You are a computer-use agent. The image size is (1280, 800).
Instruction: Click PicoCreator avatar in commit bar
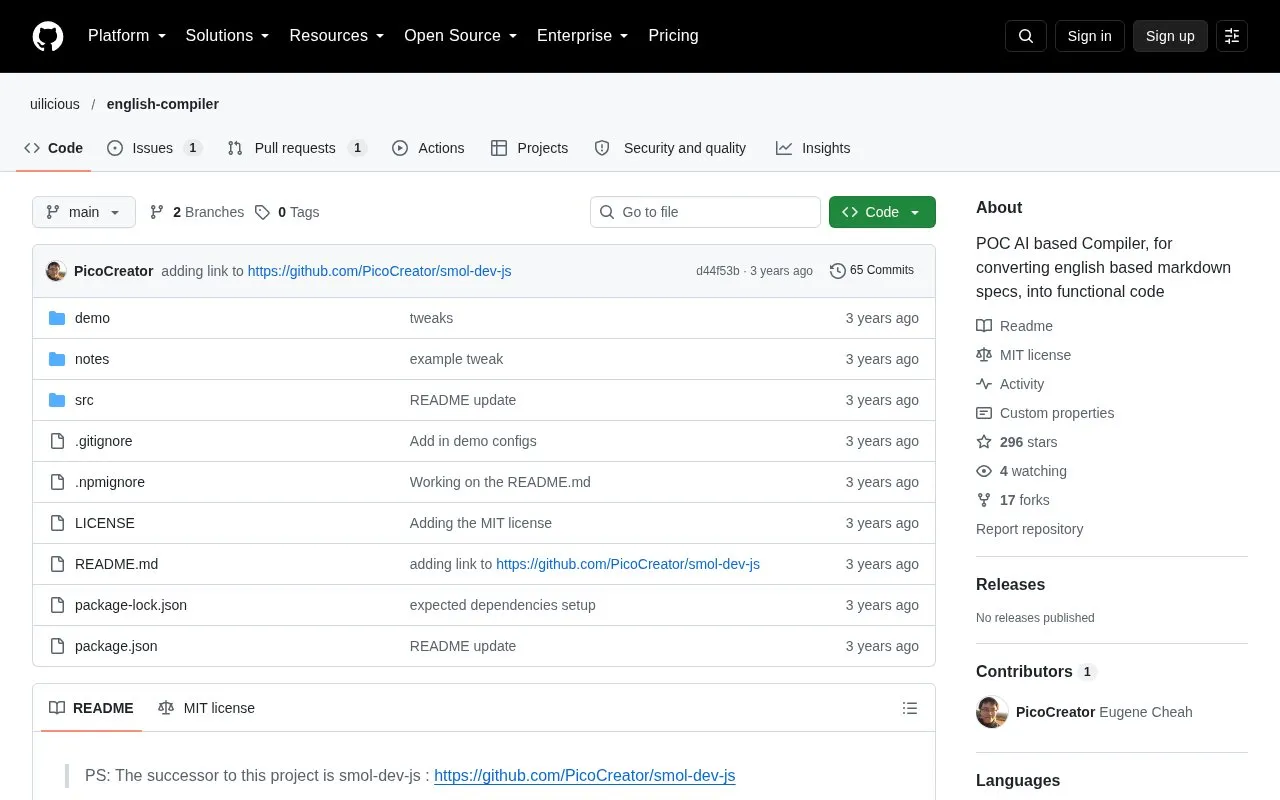tap(56, 271)
